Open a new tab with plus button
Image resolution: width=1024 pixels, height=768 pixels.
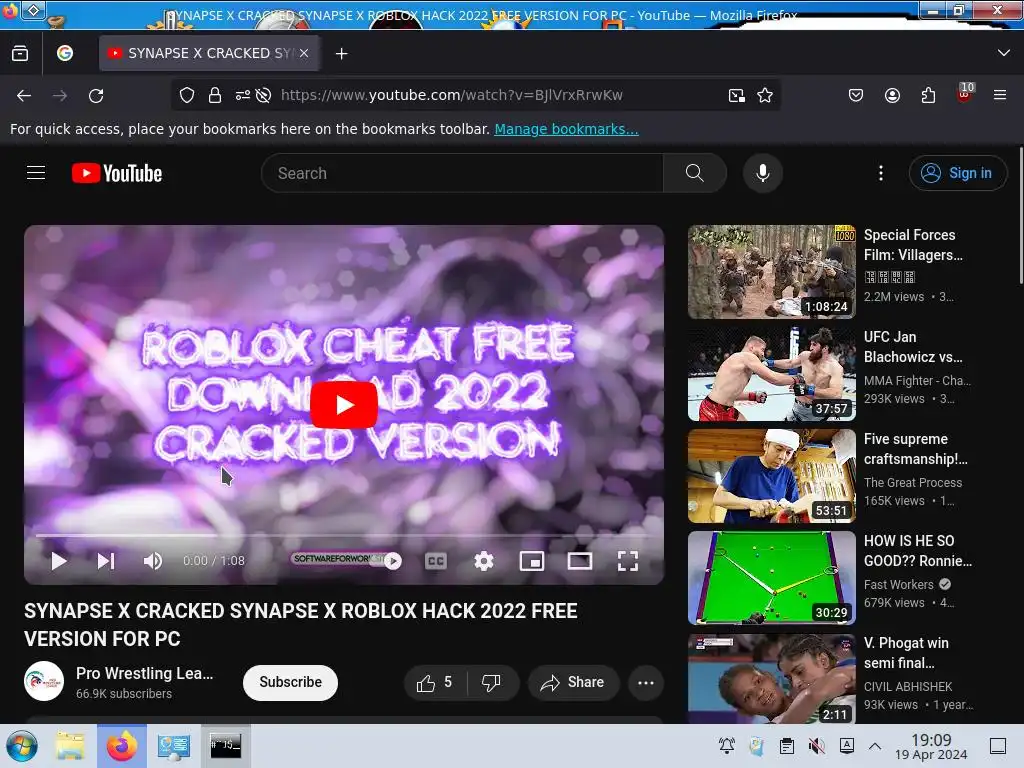click(x=342, y=54)
